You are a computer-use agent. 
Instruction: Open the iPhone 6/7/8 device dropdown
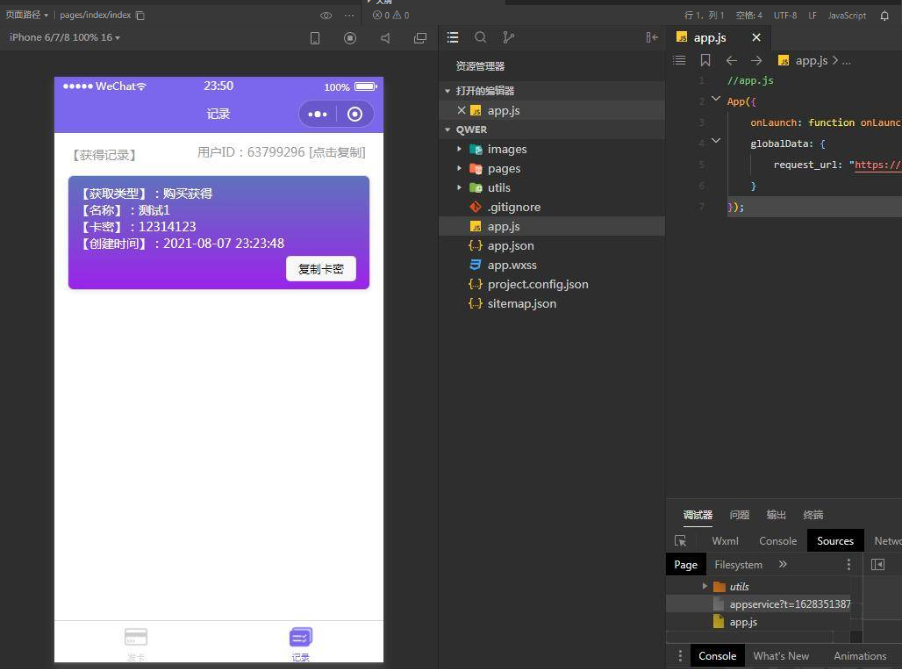65,38
